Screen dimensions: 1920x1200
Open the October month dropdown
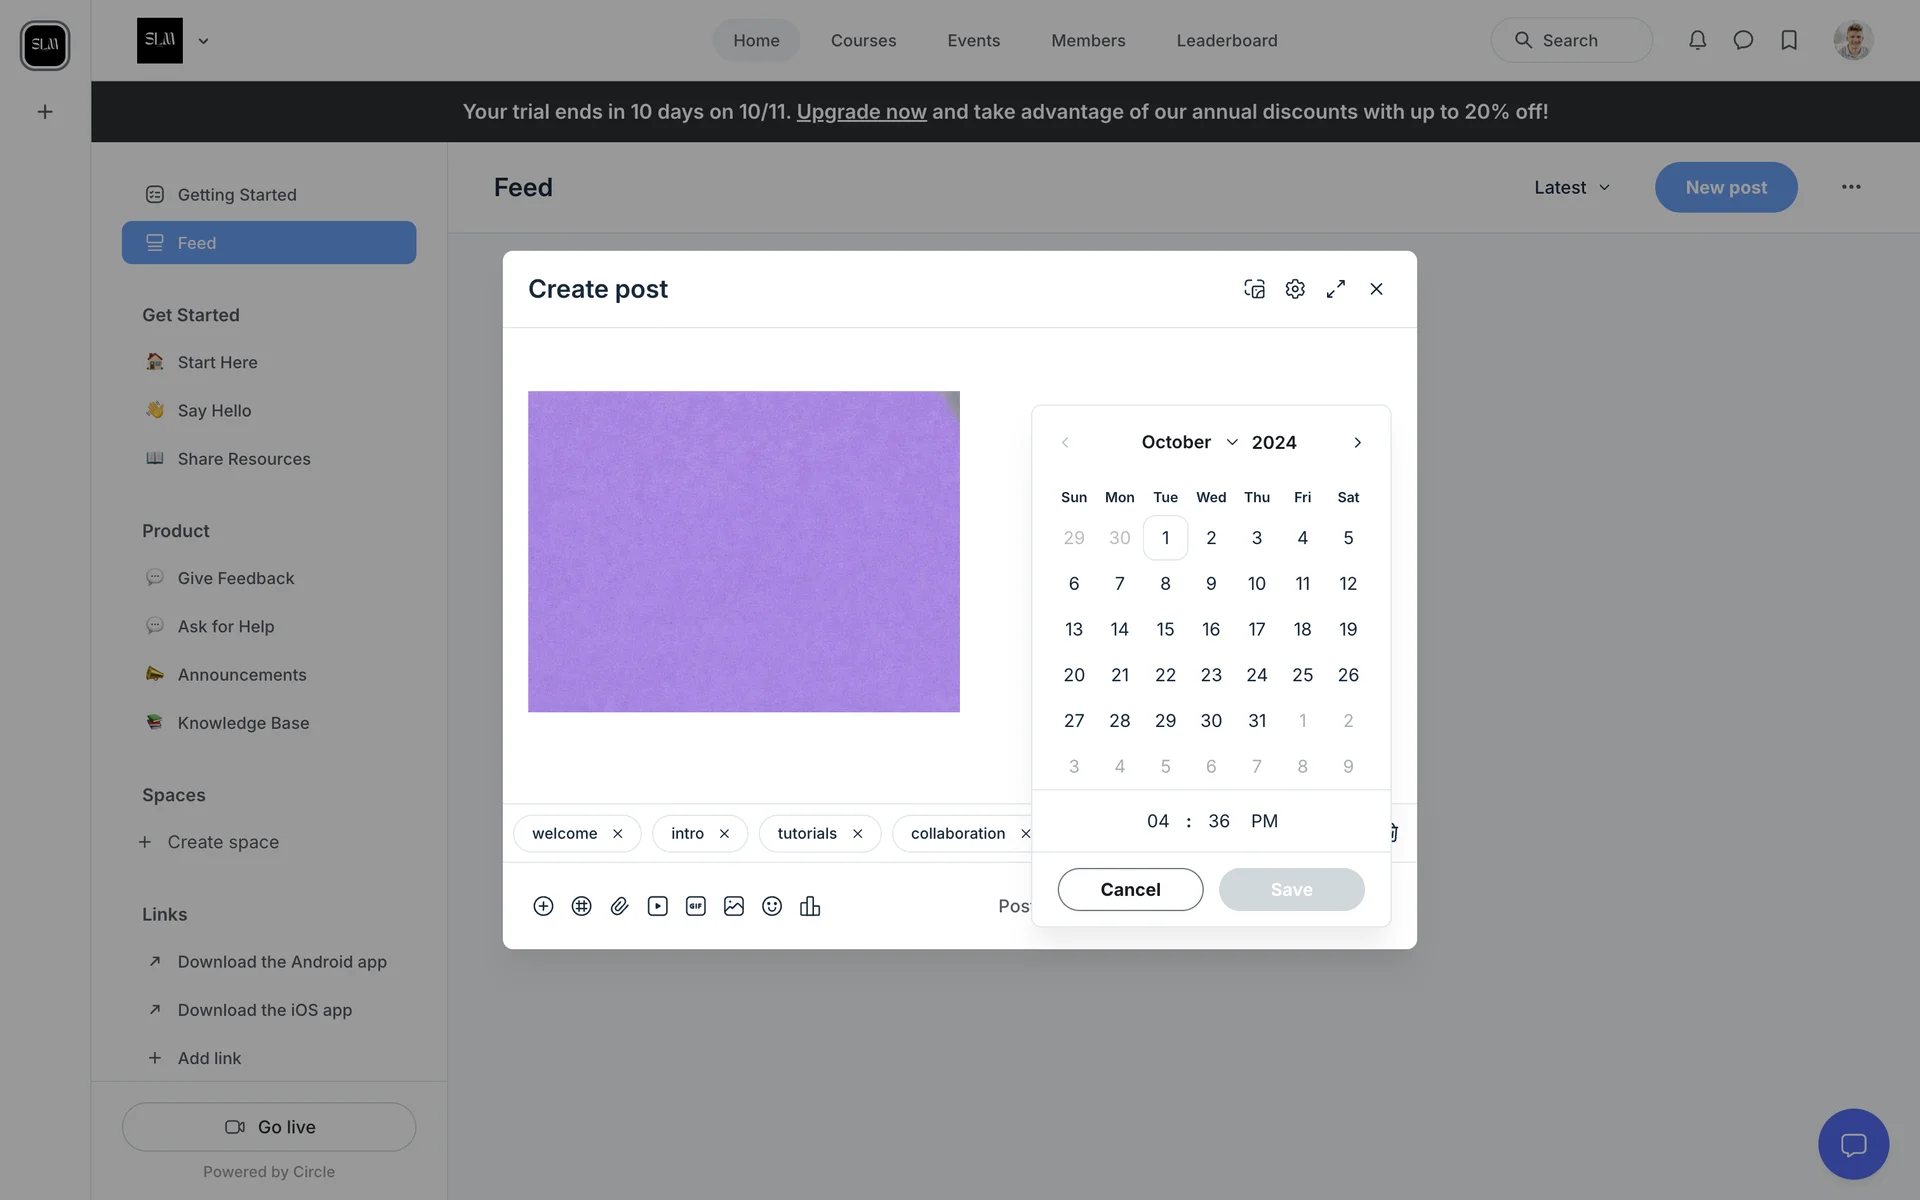point(1189,442)
